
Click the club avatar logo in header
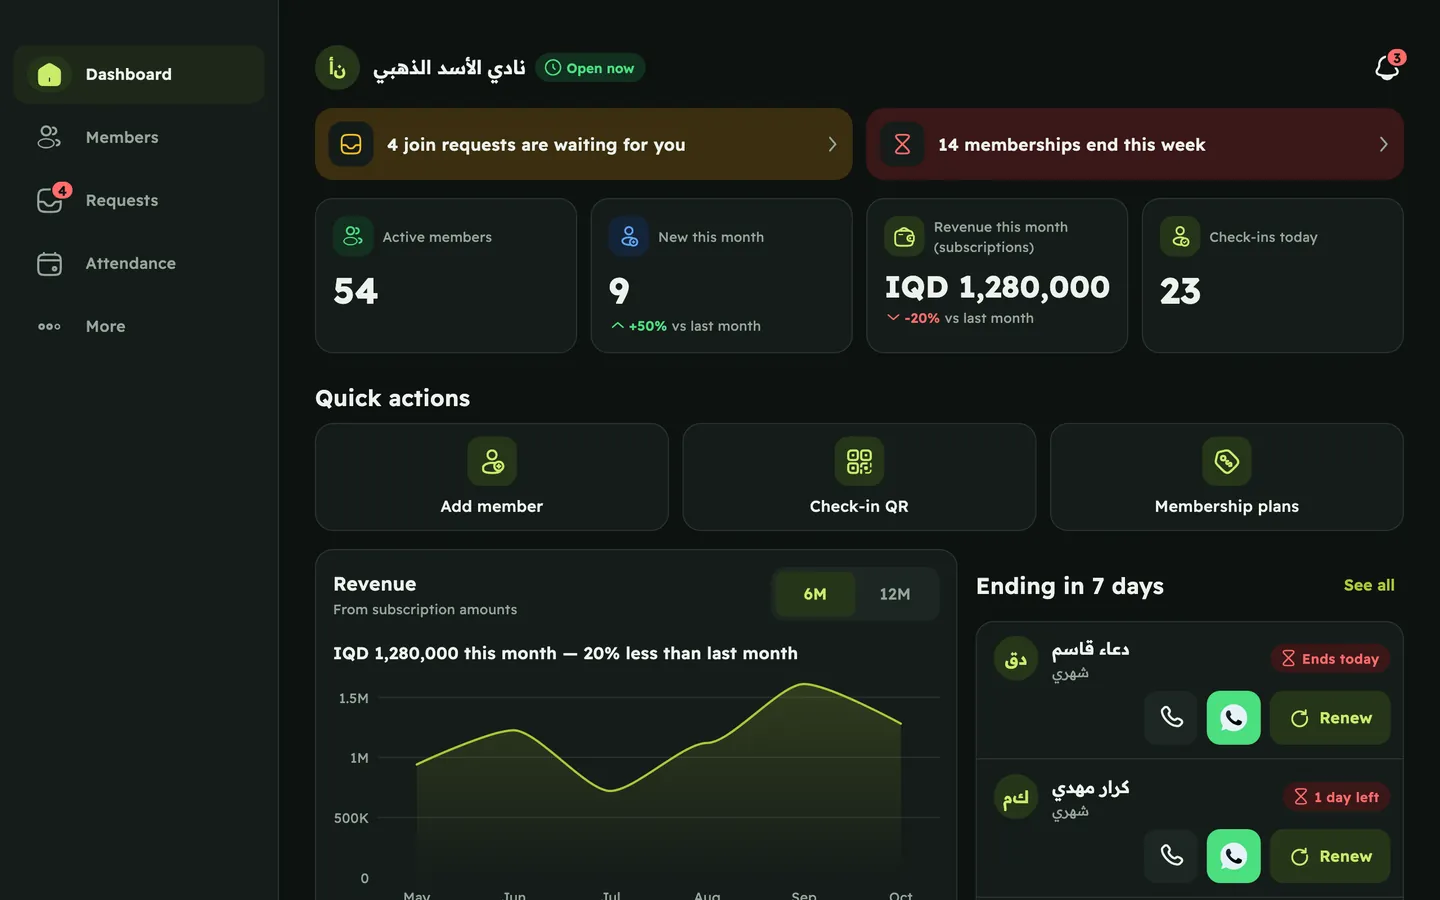[x=337, y=68]
